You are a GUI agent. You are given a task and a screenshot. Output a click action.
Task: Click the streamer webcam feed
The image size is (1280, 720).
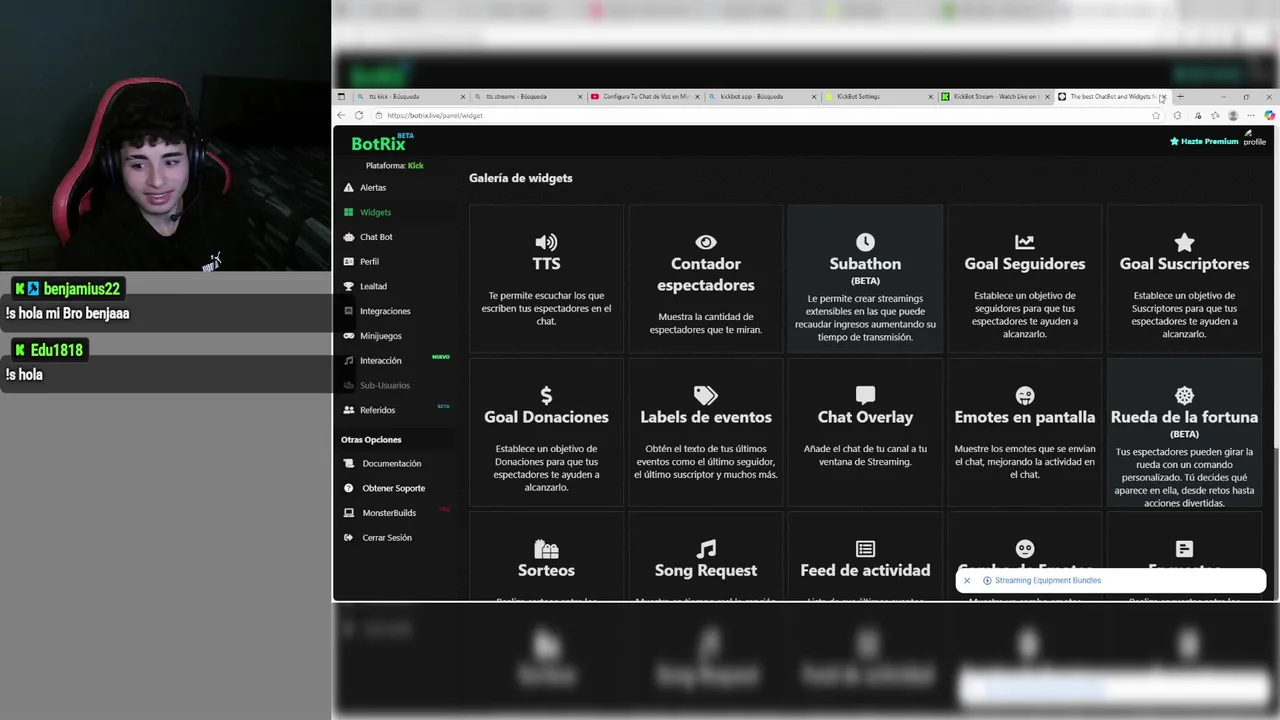(165, 135)
